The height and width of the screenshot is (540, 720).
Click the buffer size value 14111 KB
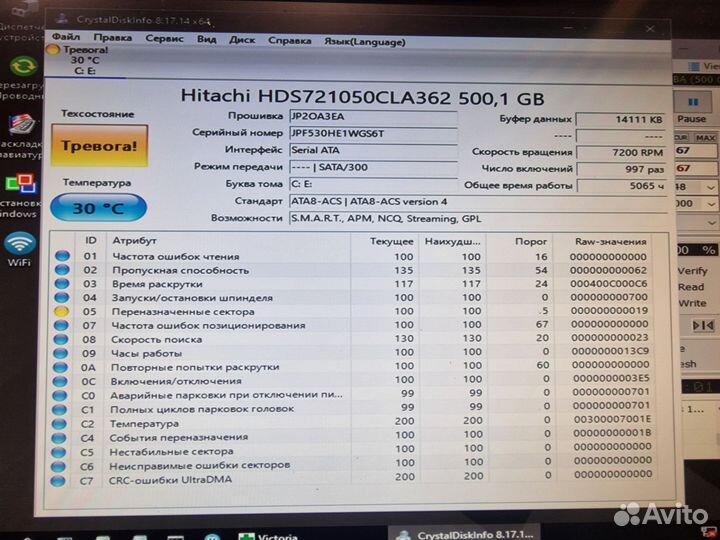620,119
